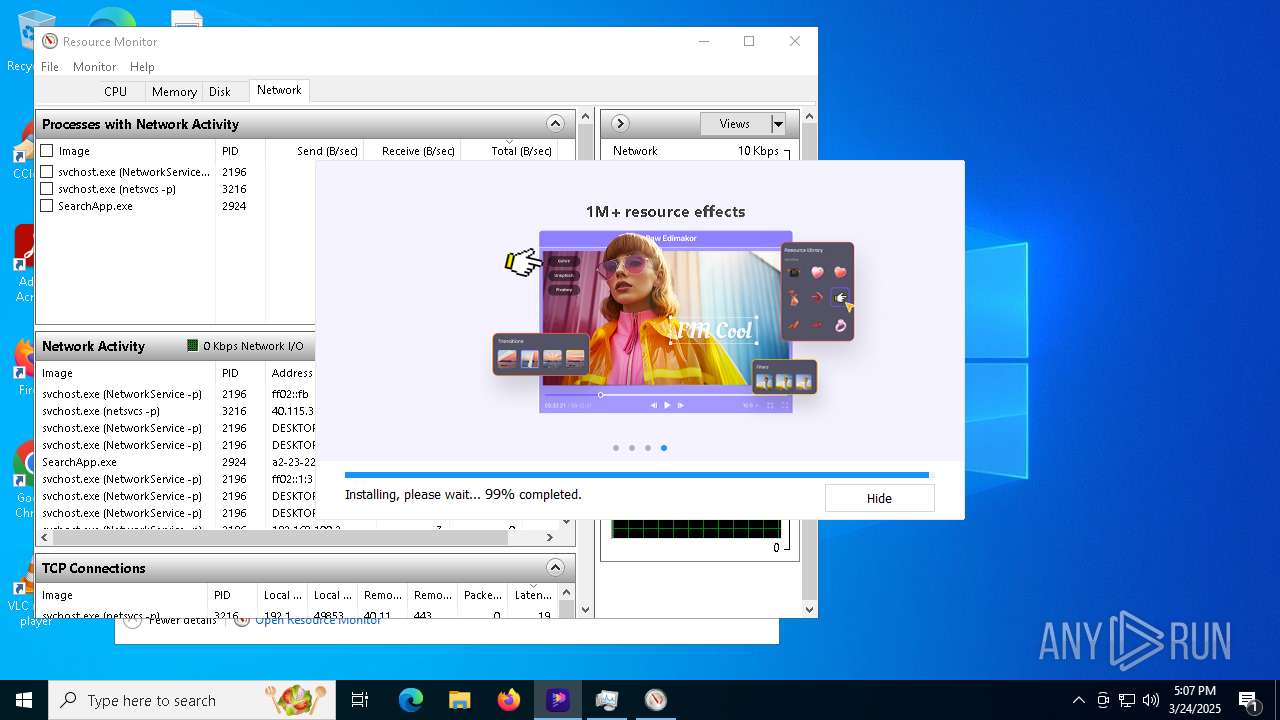The width and height of the screenshot is (1280, 720).
Task: Select svchost.exe (netsvcs -p) Network Activity row
Action: 176,411
